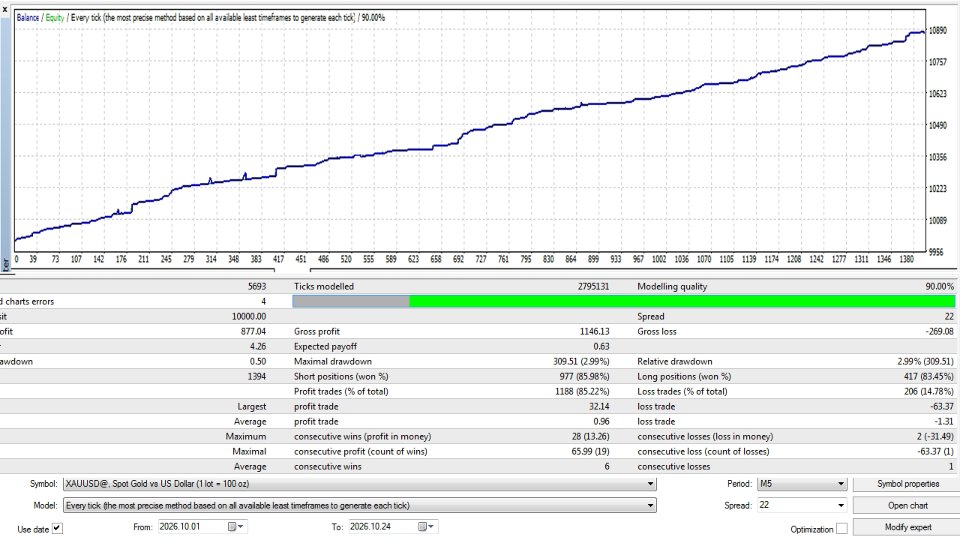The image size is (960, 540).
Task: Click the Modify expert button
Action: tap(907, 527)
